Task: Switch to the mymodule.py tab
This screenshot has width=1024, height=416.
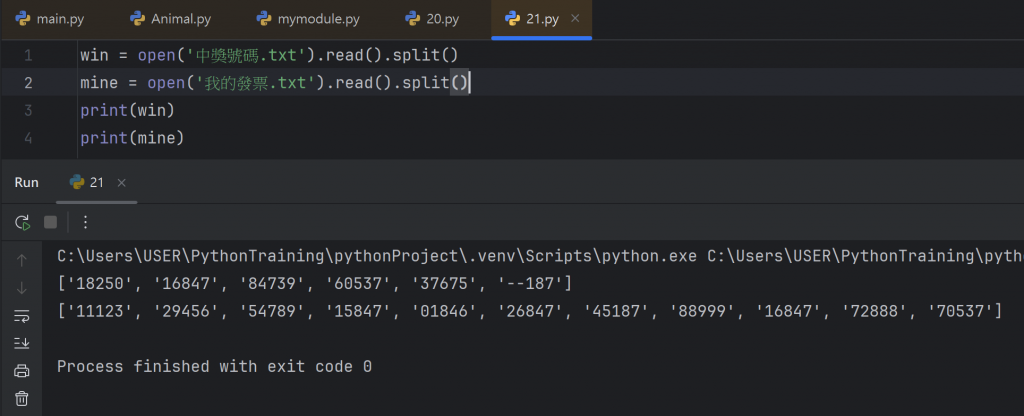Action: click(x=310, y=19)
